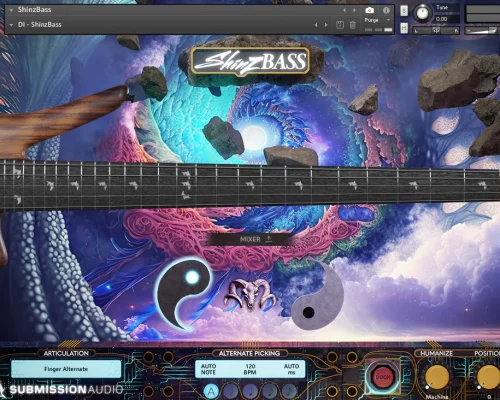Click the Position knob
Screen dimensions: 500x400
click(x=489, y=377)
